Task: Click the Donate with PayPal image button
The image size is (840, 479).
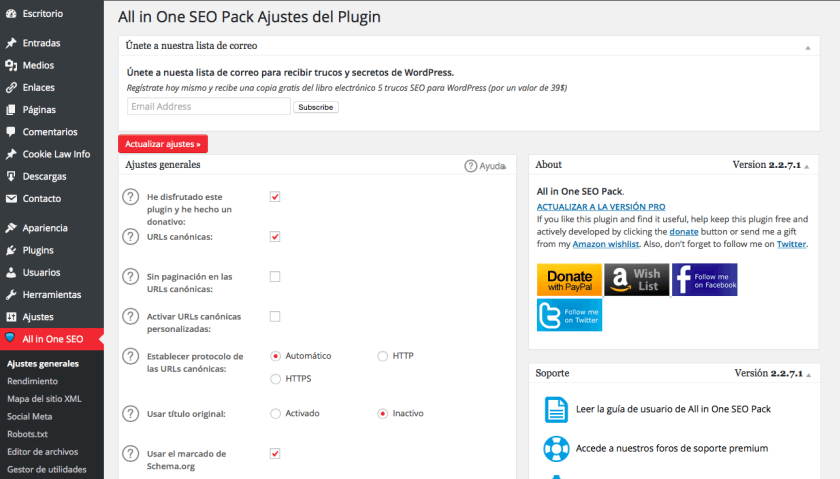Action: pyautogui.click(x=569, y=280)
